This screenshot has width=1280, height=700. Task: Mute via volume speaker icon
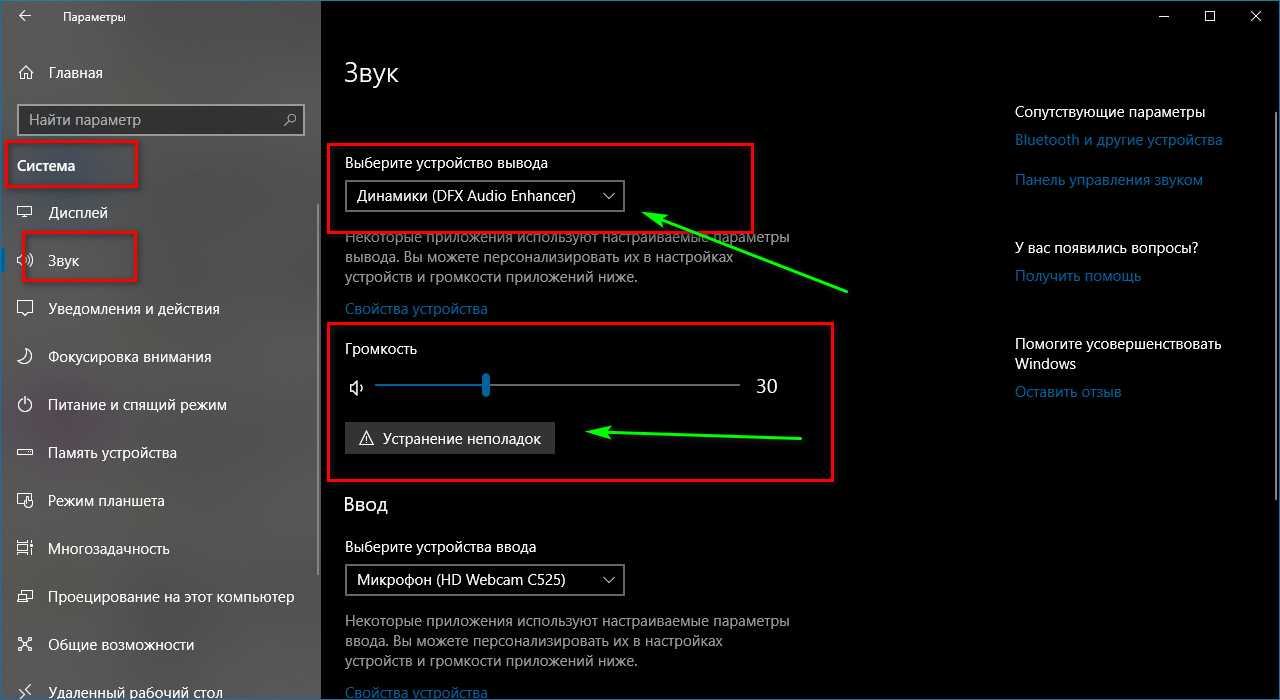(x=356, y=387)
